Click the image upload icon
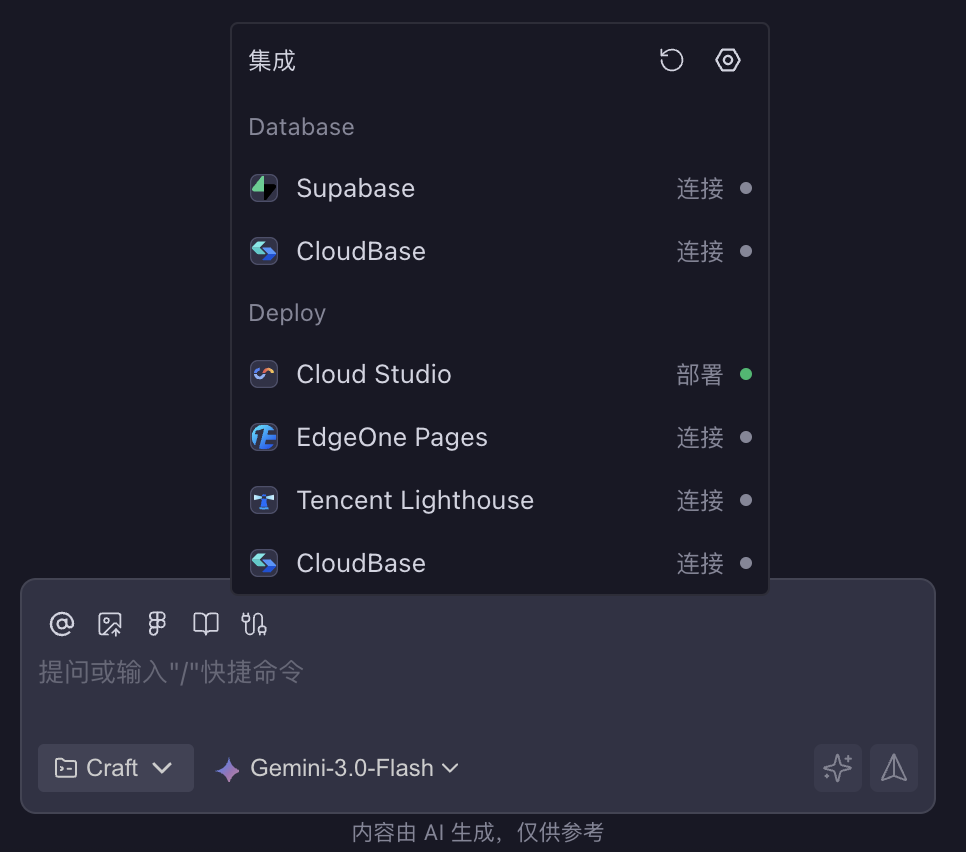966x852 pixels. click(109, 623)
